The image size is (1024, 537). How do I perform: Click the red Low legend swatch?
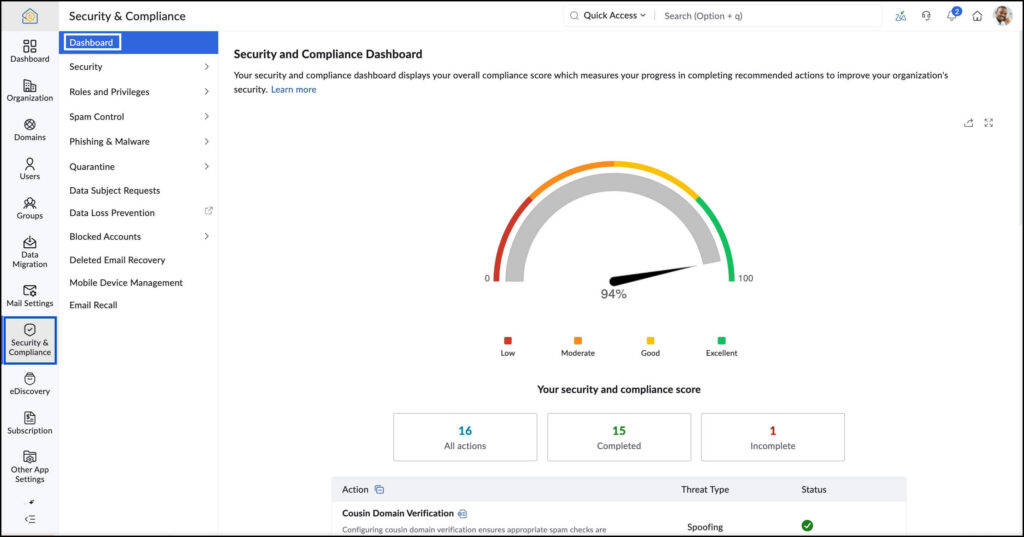click(x=508, y=340)
